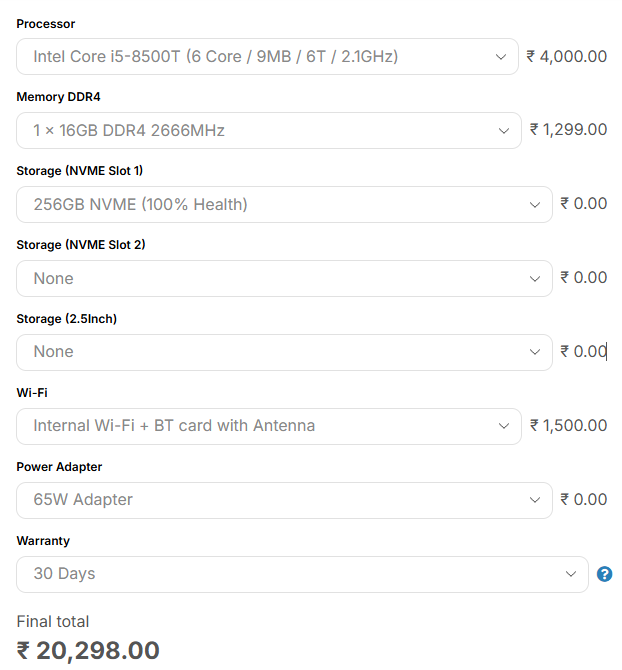Open the Processor dropdown

pos(267,56)
